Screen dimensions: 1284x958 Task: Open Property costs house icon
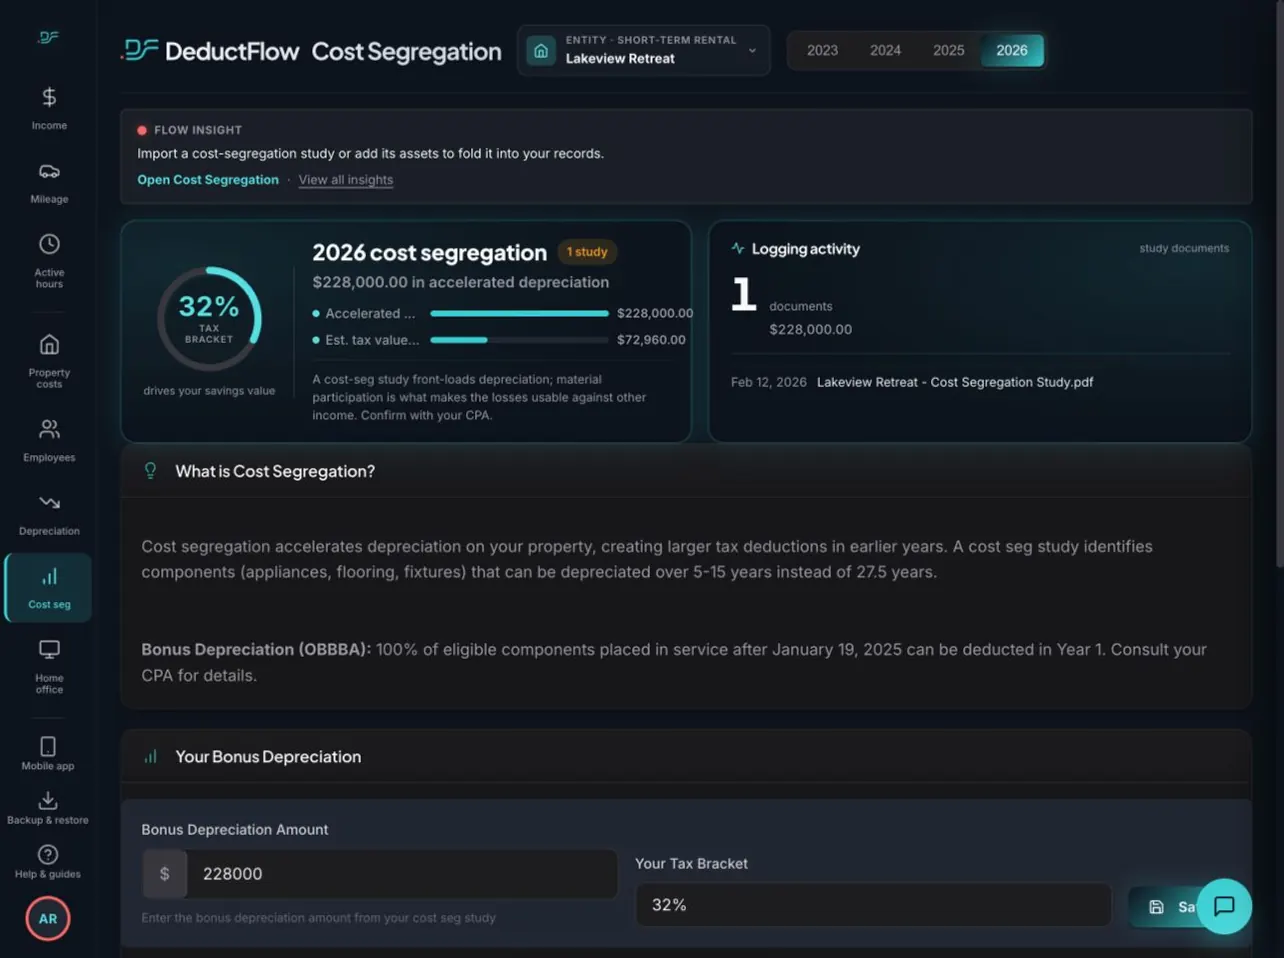click(x=49, y=344)
